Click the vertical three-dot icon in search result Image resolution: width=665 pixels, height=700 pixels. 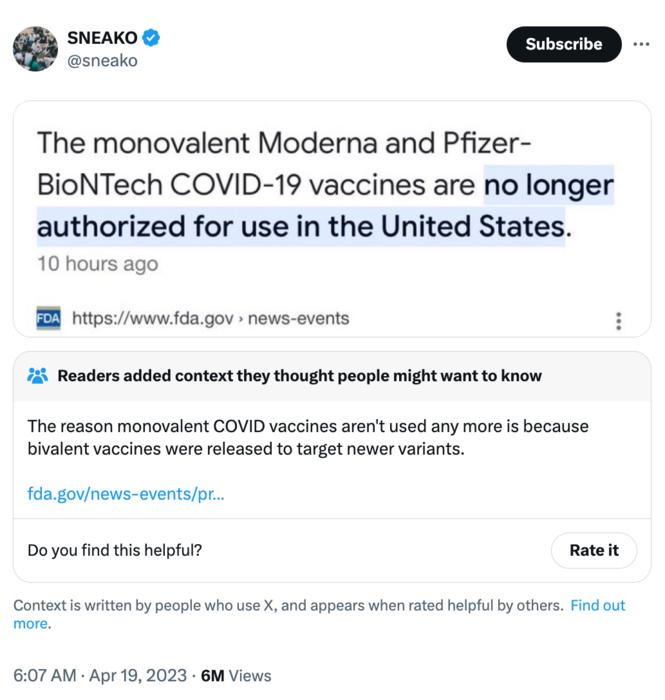pos(619,320)
